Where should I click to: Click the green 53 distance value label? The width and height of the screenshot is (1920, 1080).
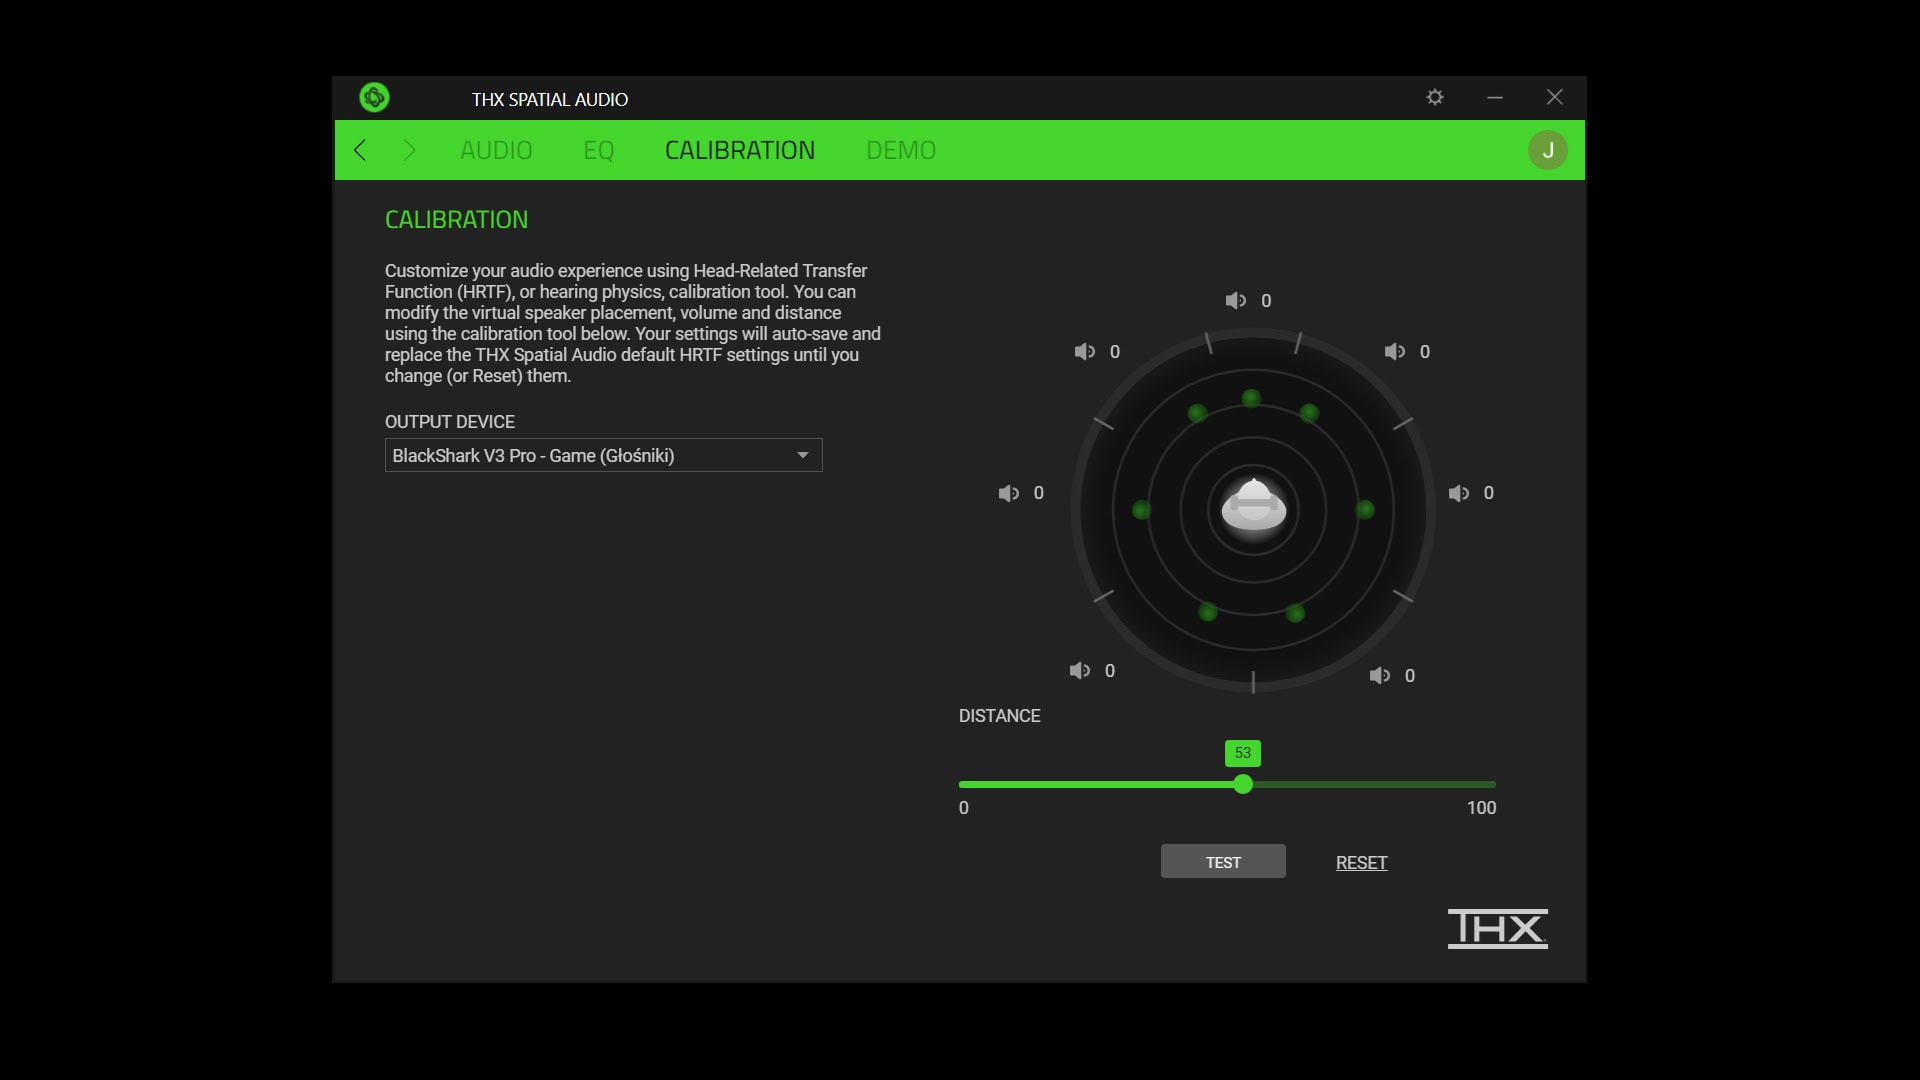coord(1242,753)
